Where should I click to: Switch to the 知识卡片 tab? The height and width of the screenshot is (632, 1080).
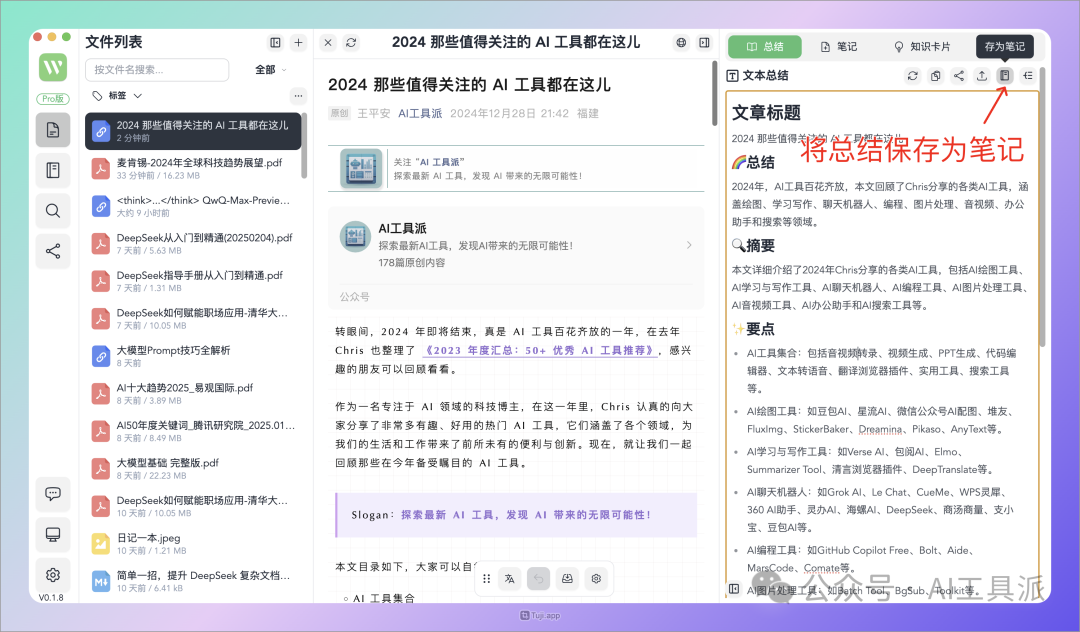(922, 47)
